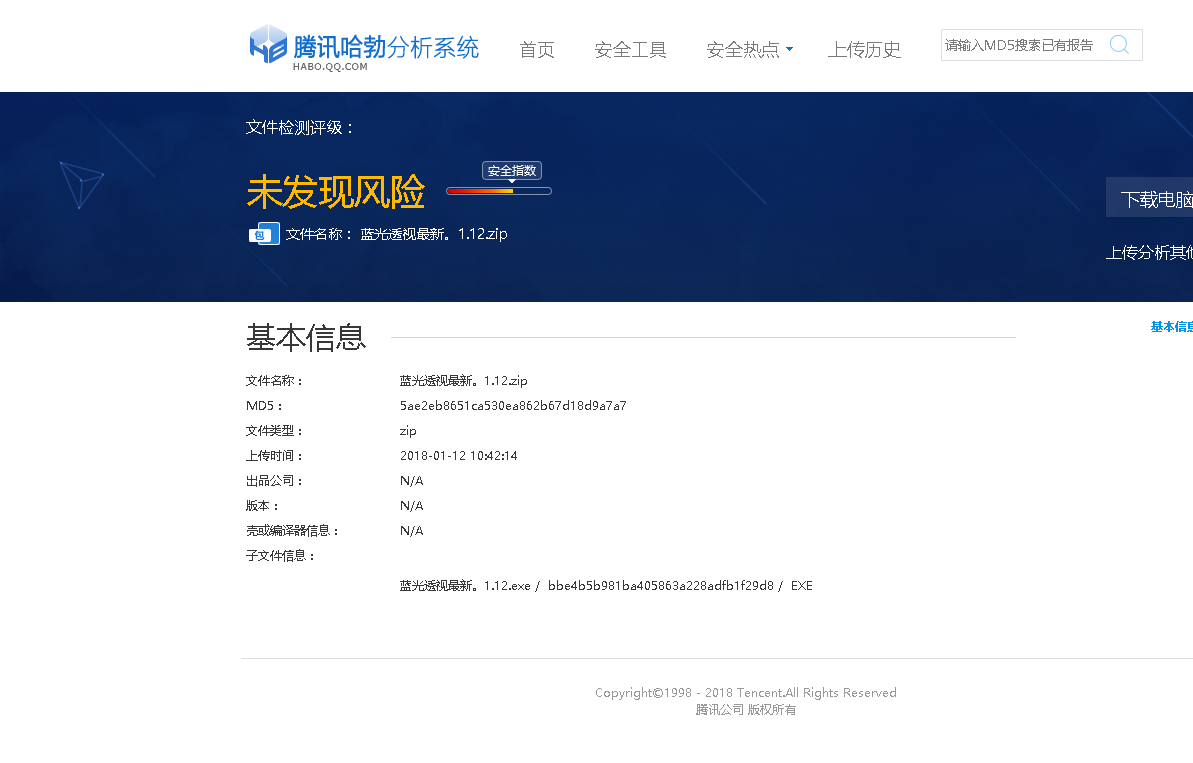Select the upload time 2018-01-12 10:42:14
The height and width of the screenshot is (763, 1193).
click(x=458, y=456)
